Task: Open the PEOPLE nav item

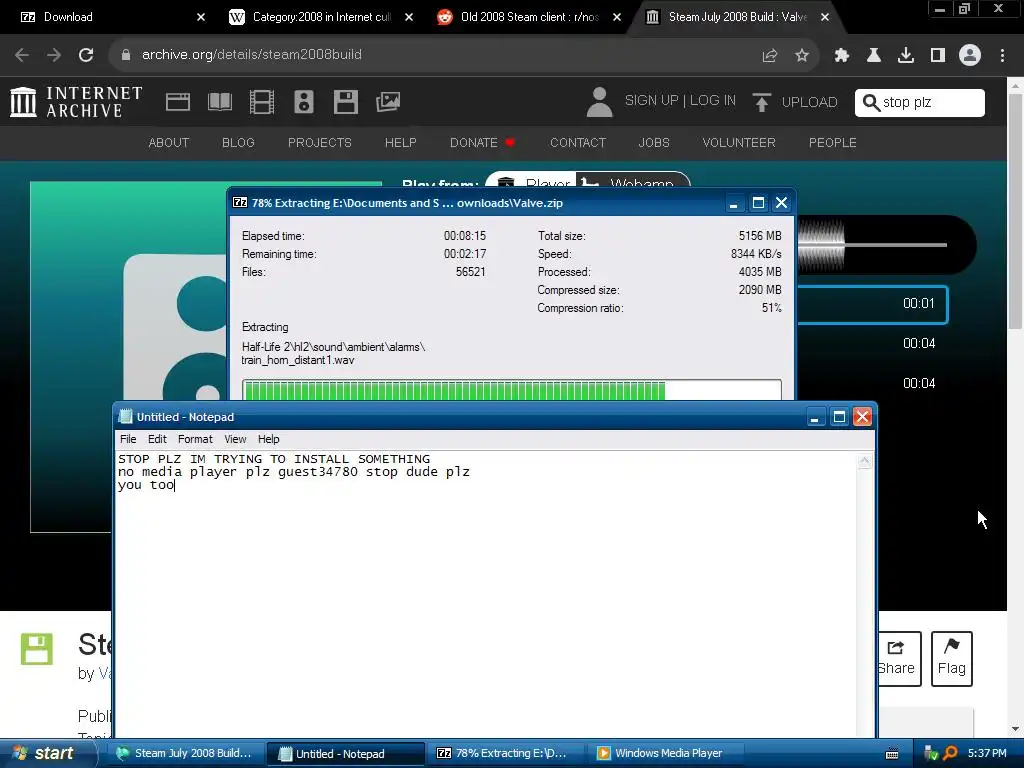Action: pyautogui.click(x=833, y=142)
